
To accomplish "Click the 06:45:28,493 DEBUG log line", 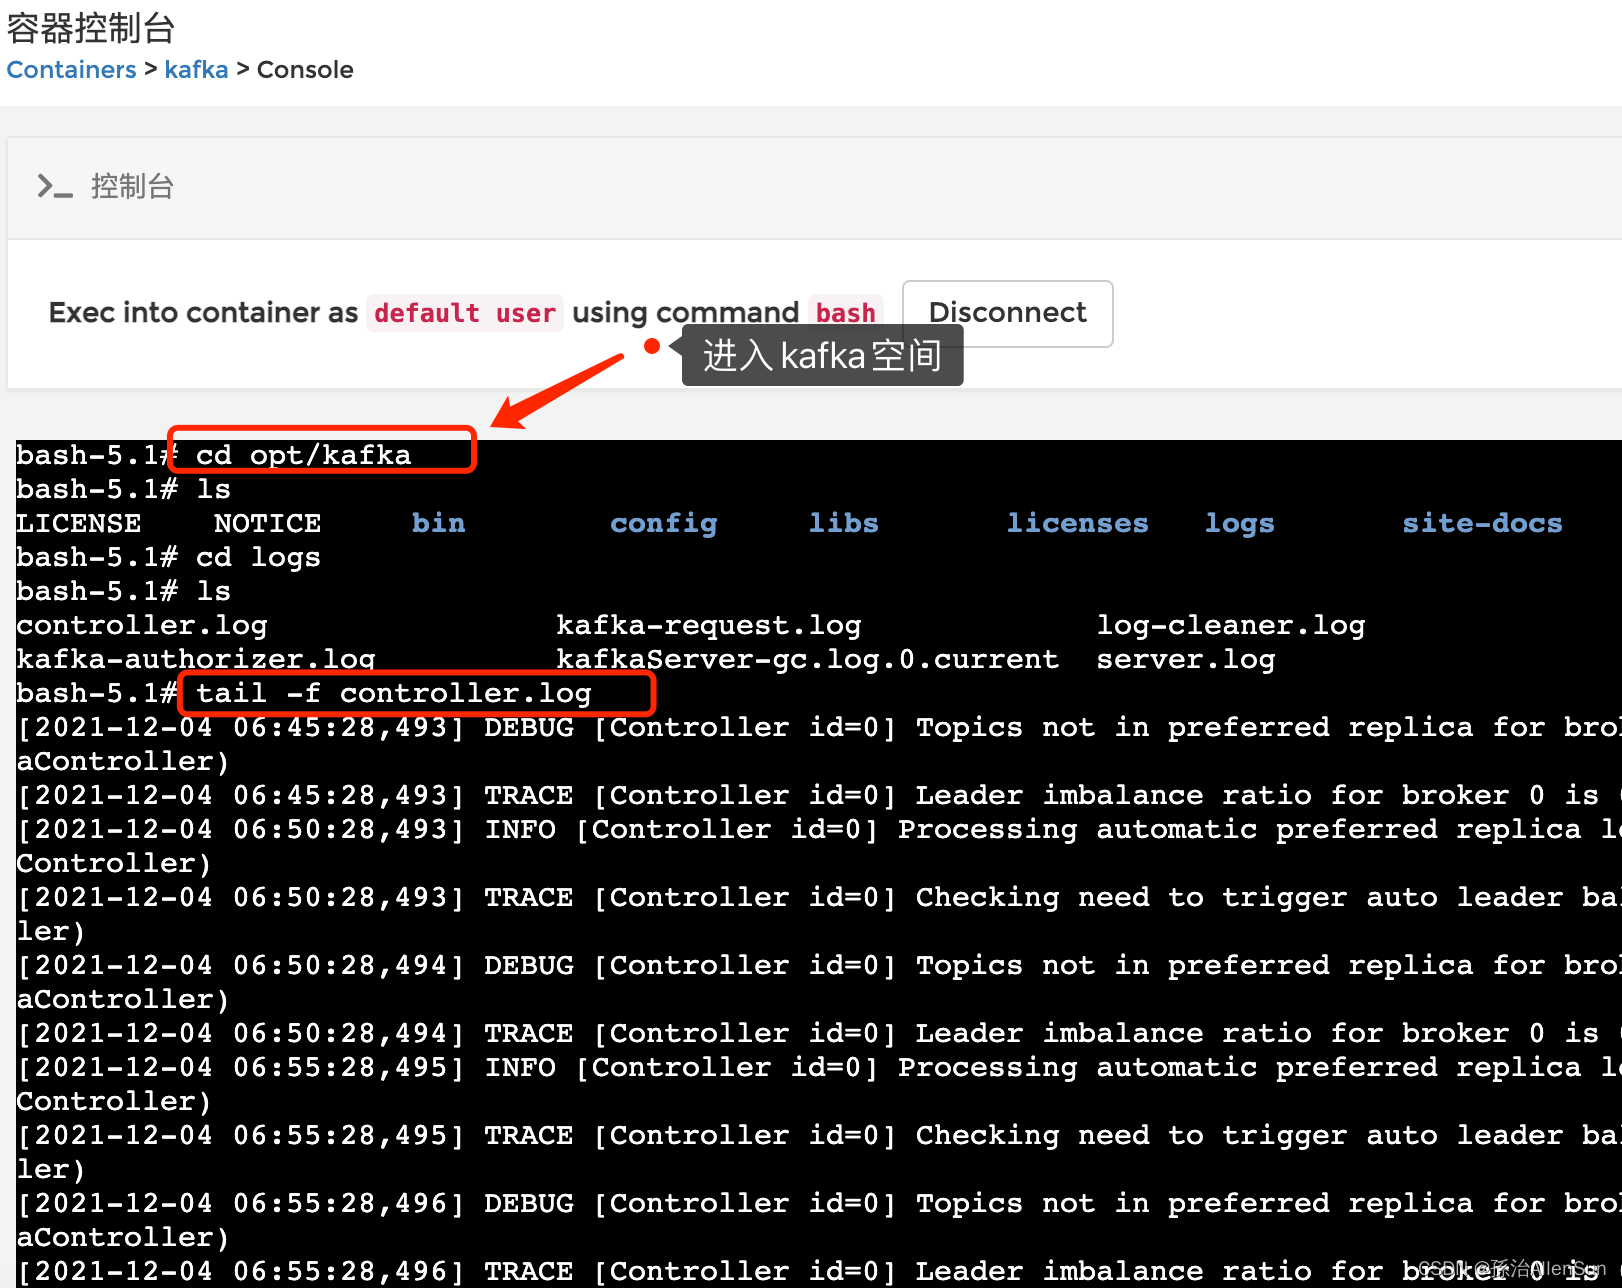I will pyautogui.click(x=819, y=744).
